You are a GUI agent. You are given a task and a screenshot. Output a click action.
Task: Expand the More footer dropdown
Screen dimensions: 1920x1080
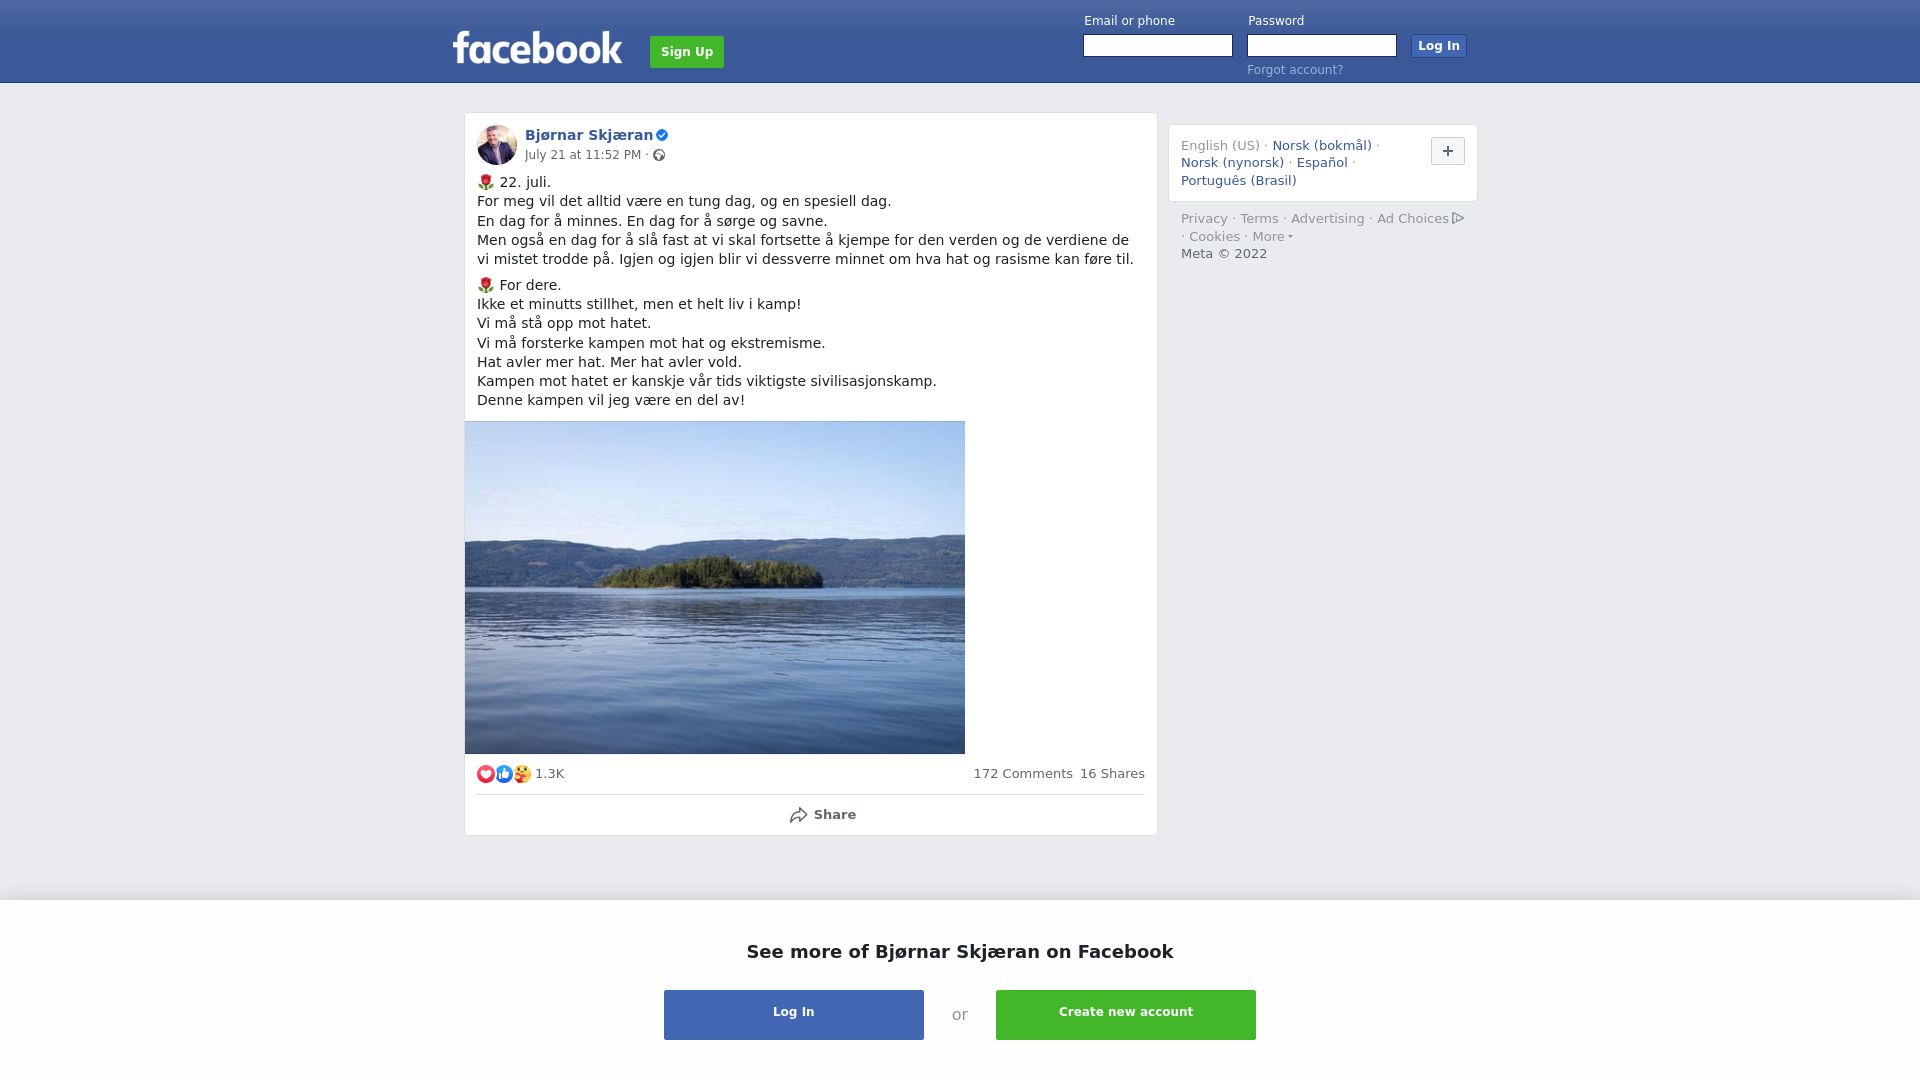1273,237
